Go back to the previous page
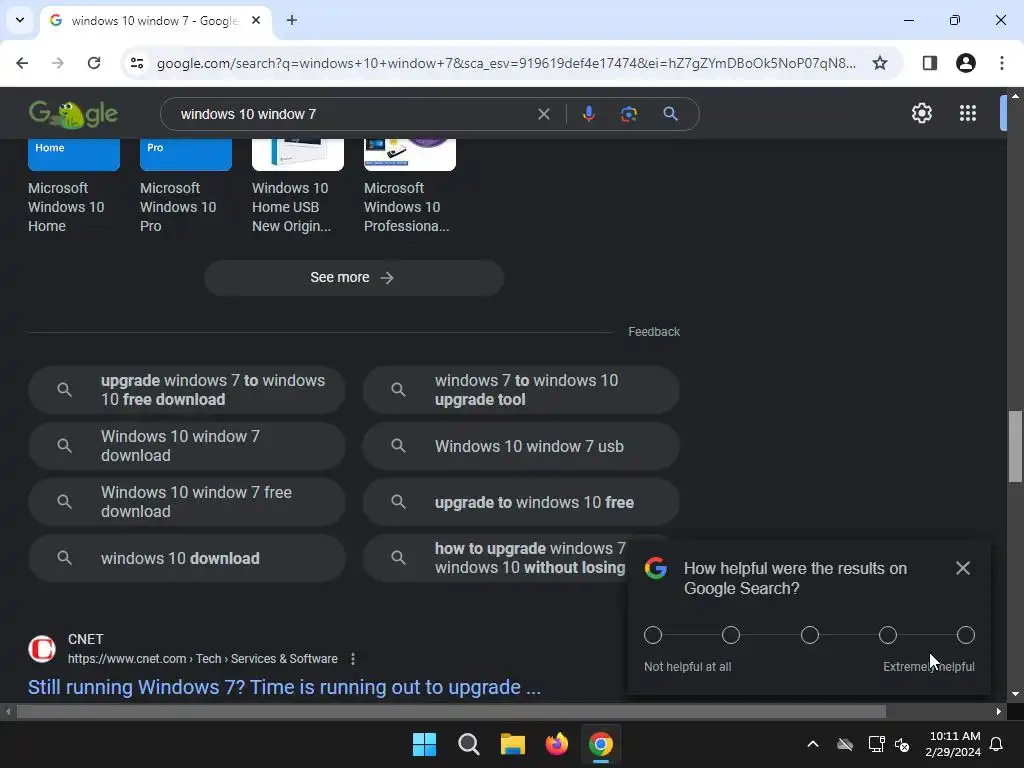 coord(22,63)
